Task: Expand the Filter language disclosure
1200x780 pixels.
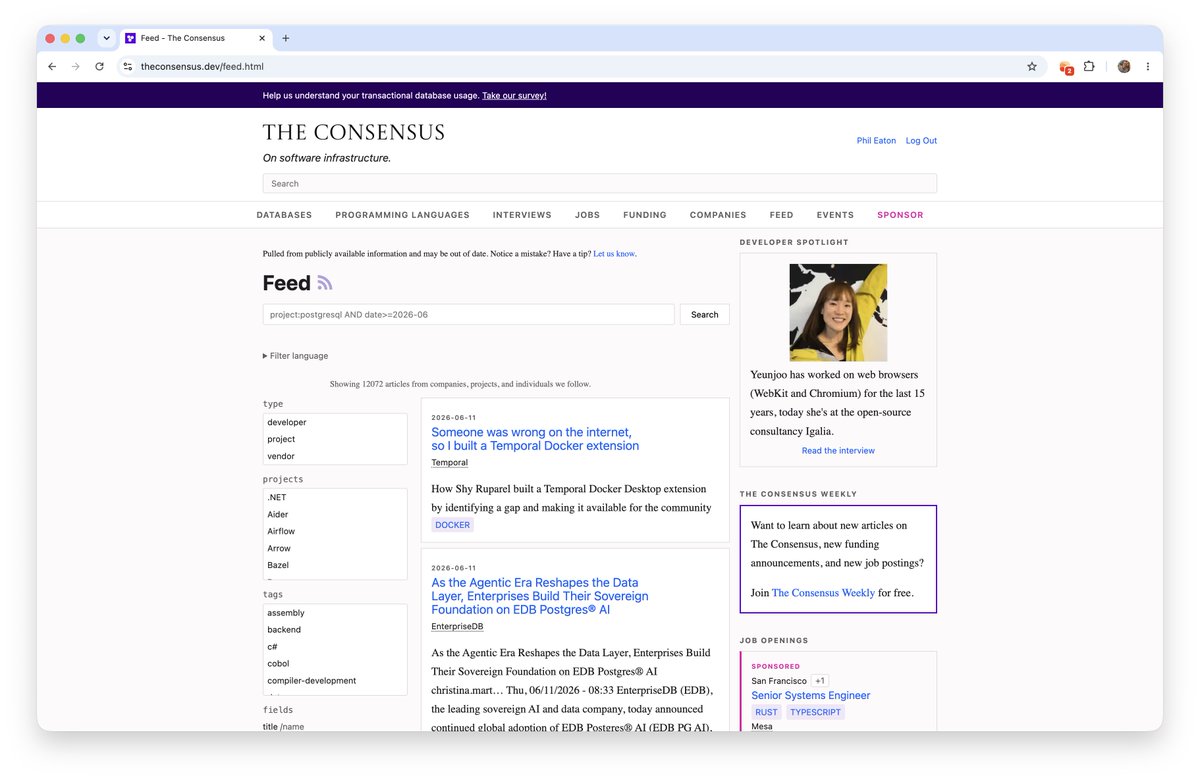Action: [295, 356]
